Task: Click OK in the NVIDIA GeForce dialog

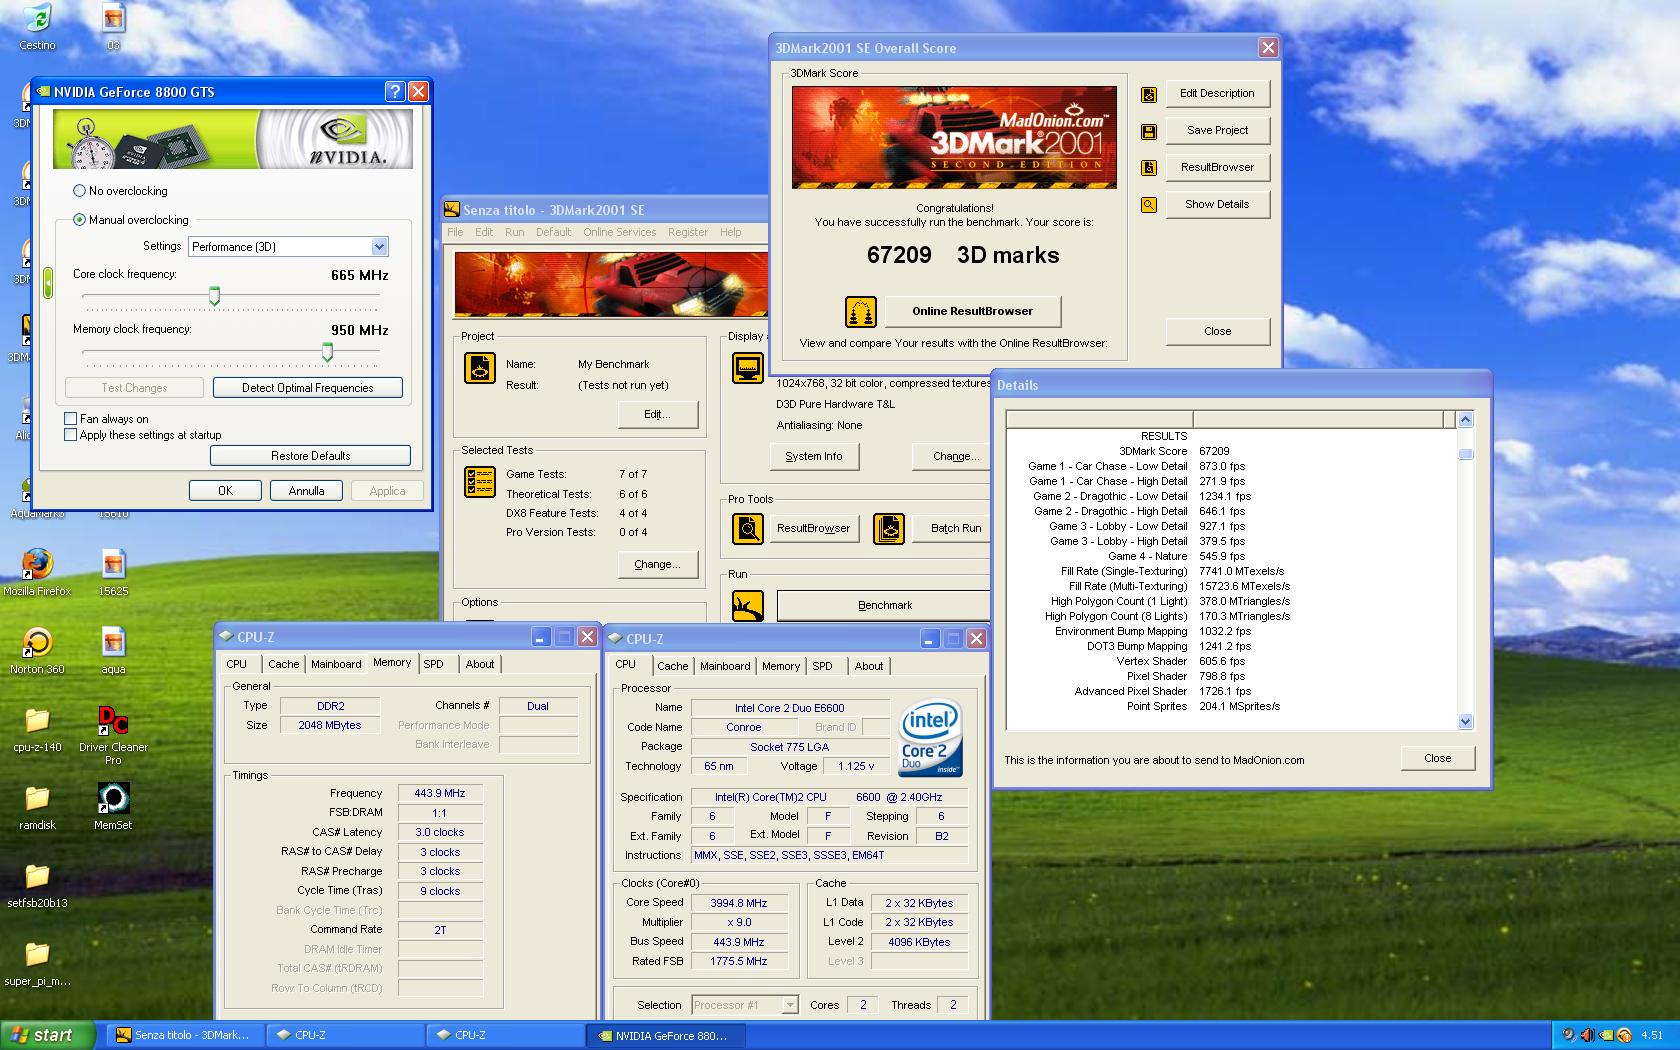Action: 225,491
